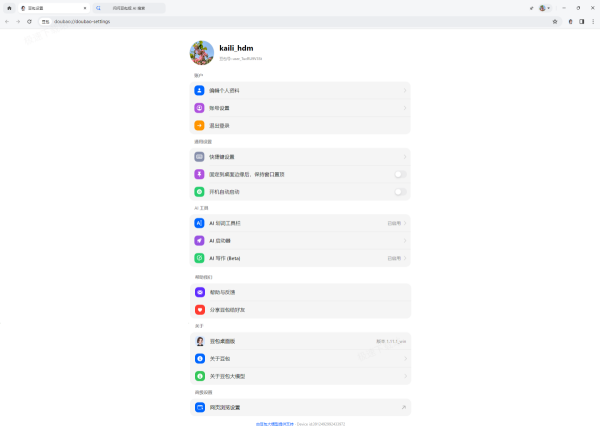600x433 pixels.
Task: Click the 帮助与反馈 purple icon
Action: 200,292
